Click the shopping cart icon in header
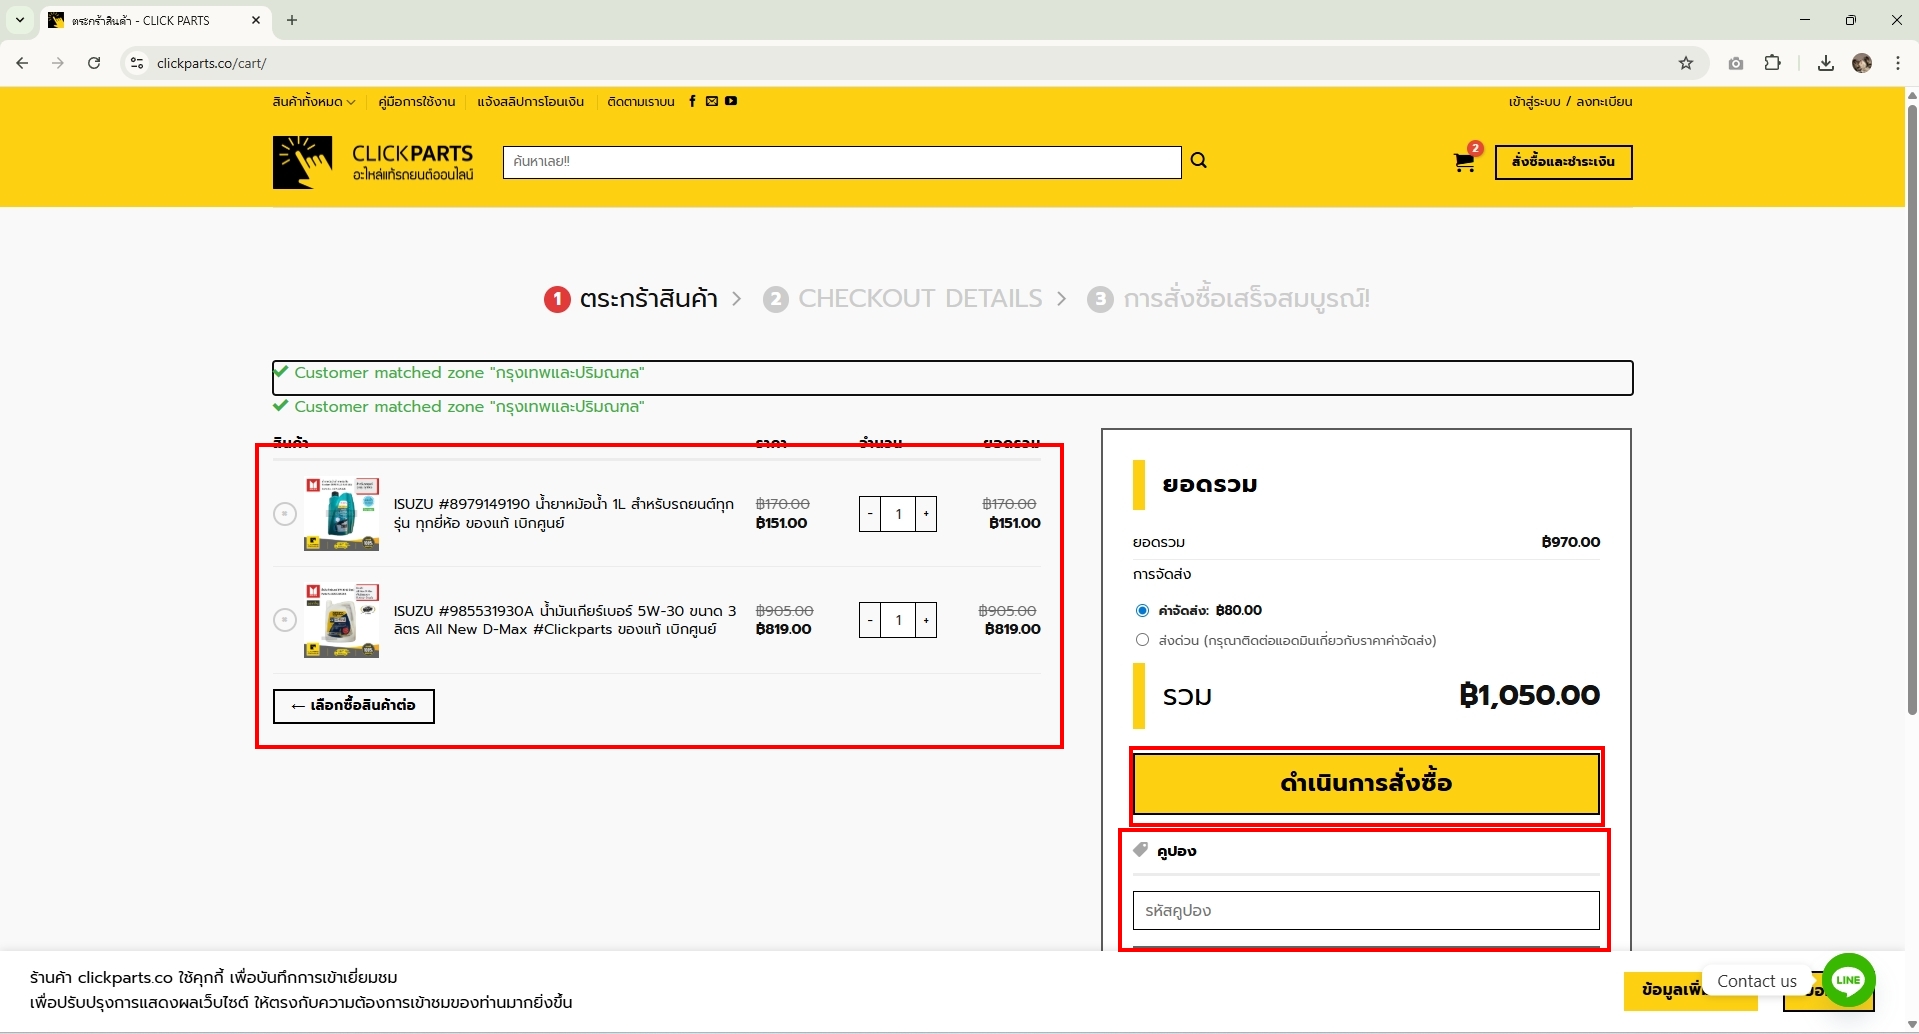The width and height of the screenshot is (1919, 1034). 1464,162
